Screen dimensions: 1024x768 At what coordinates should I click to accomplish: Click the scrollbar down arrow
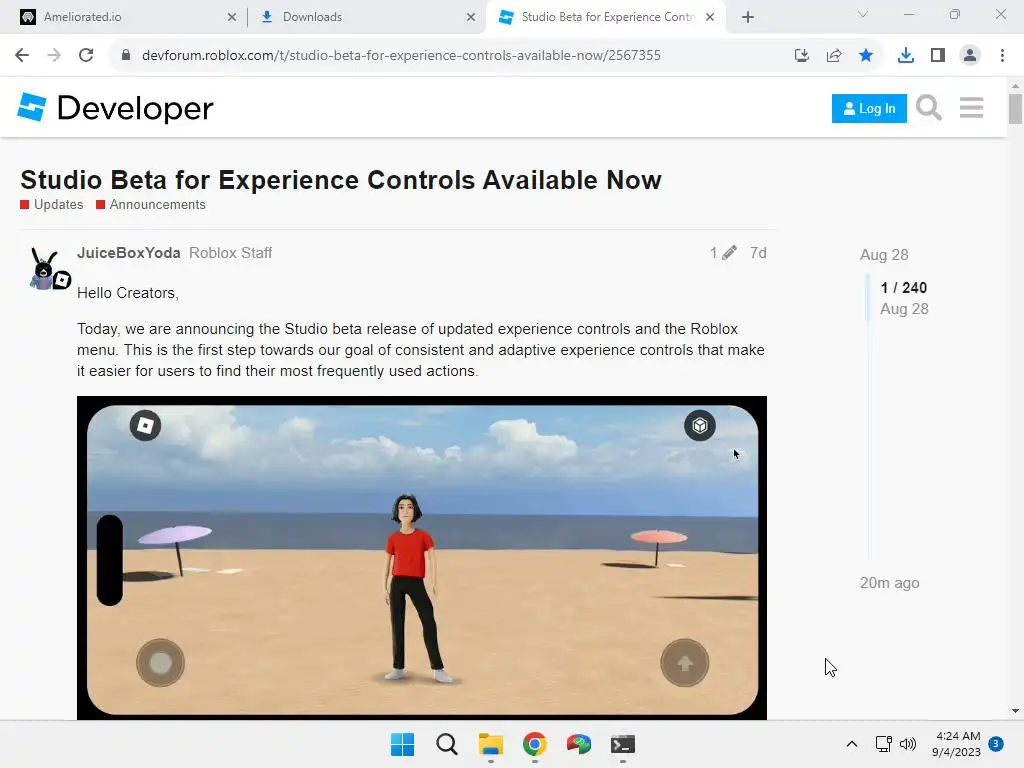click(x=1015, y=711)
